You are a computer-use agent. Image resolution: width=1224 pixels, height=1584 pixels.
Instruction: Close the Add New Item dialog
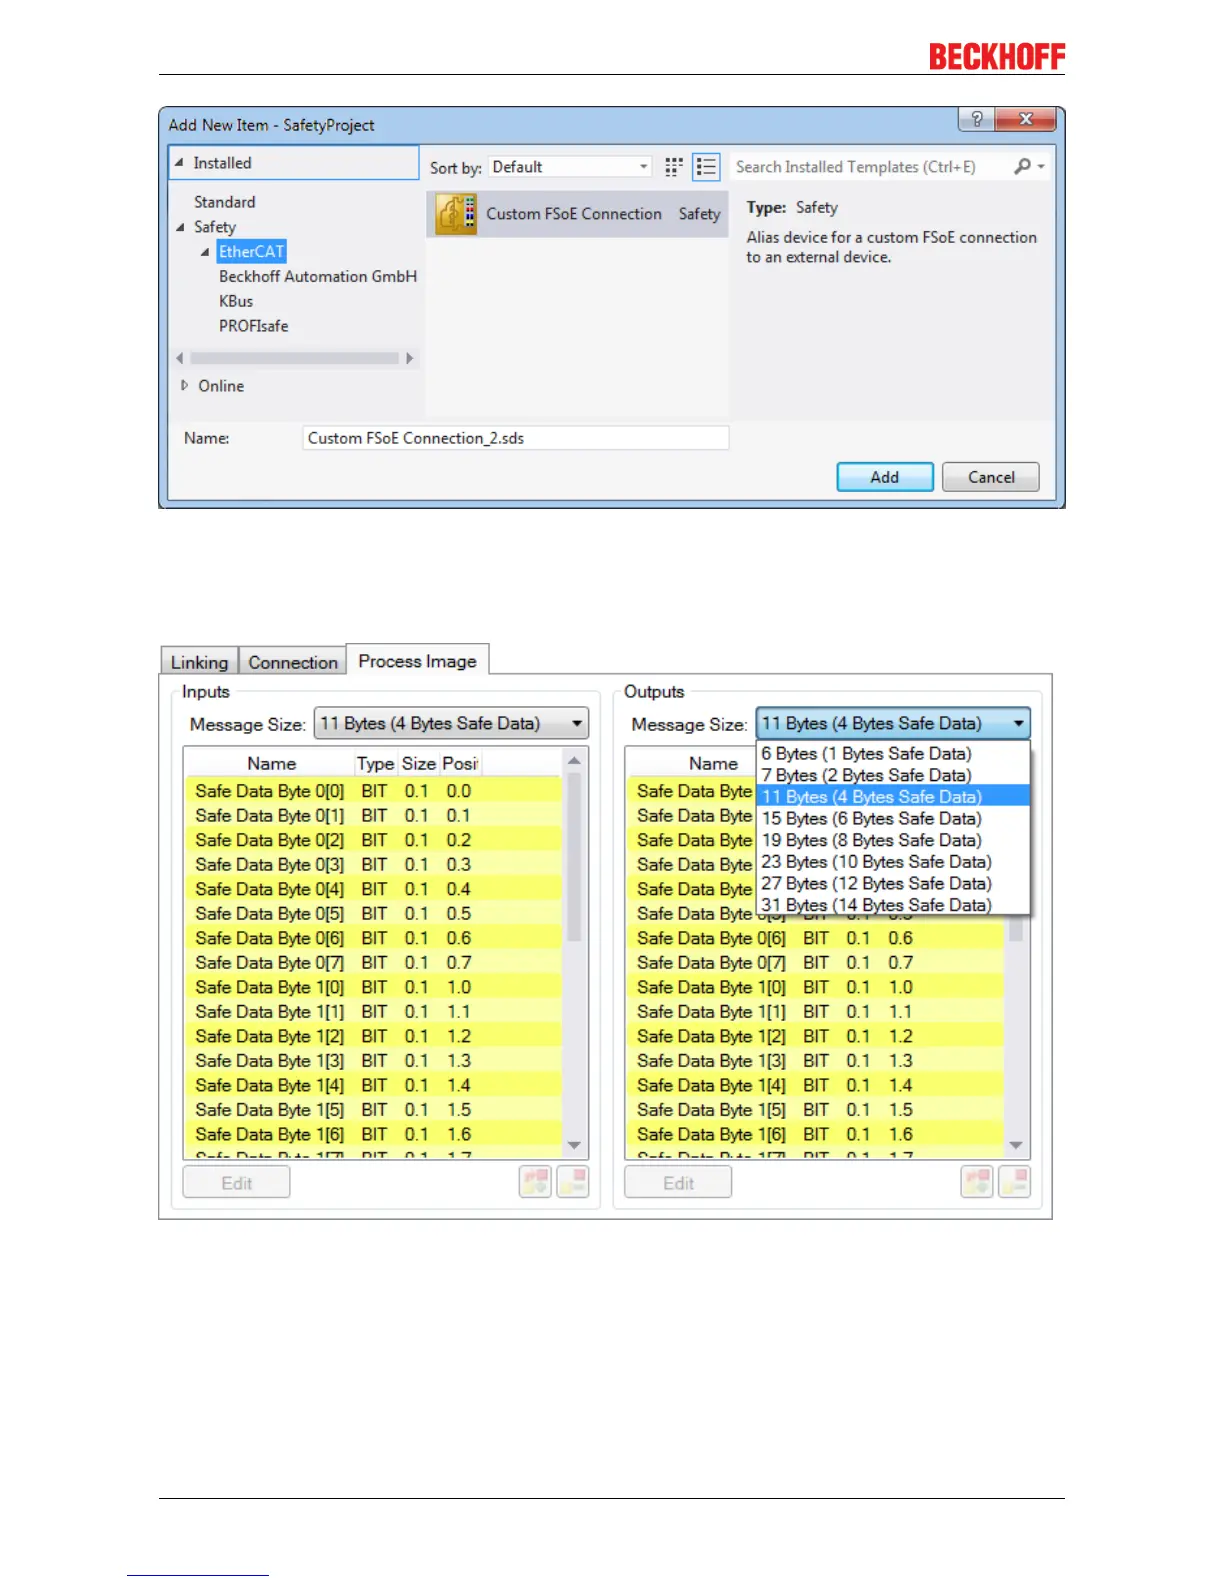(x=1025, y=119)
